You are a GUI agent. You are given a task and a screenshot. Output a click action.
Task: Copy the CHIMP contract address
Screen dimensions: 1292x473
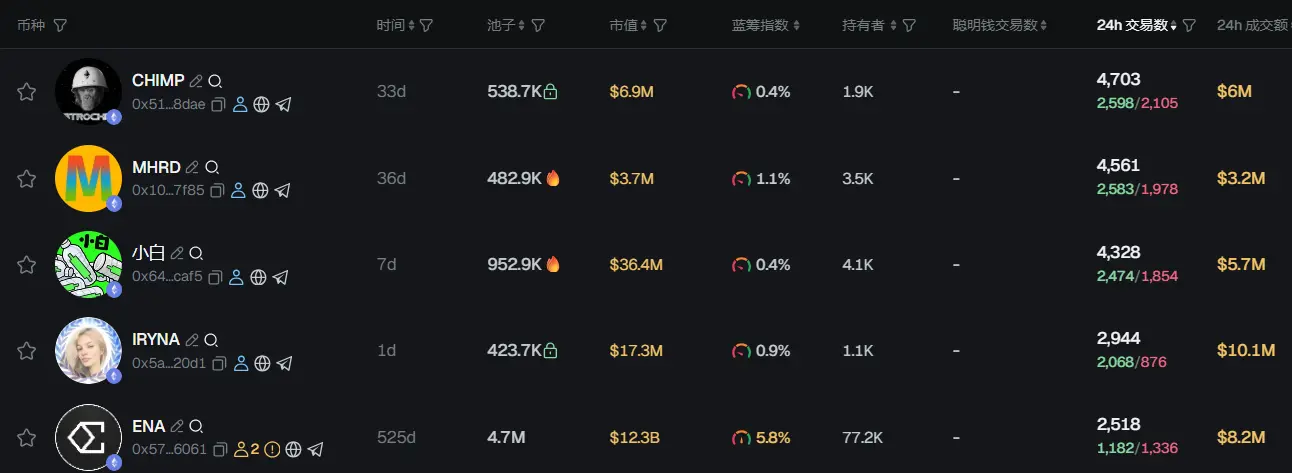point(218,104)
